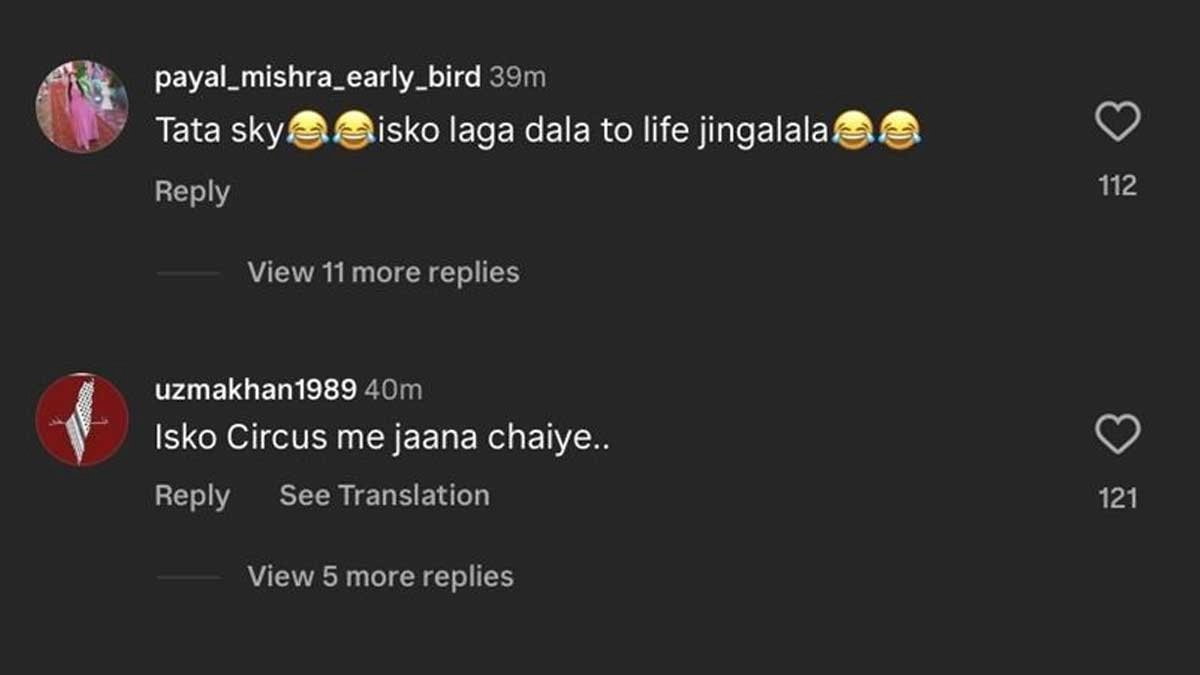Open uzmakhan1989's red profile avatar
Image resolution: width=1200 pixels, height=675 pixels.
pyautogui.click(x=82, y=419)
